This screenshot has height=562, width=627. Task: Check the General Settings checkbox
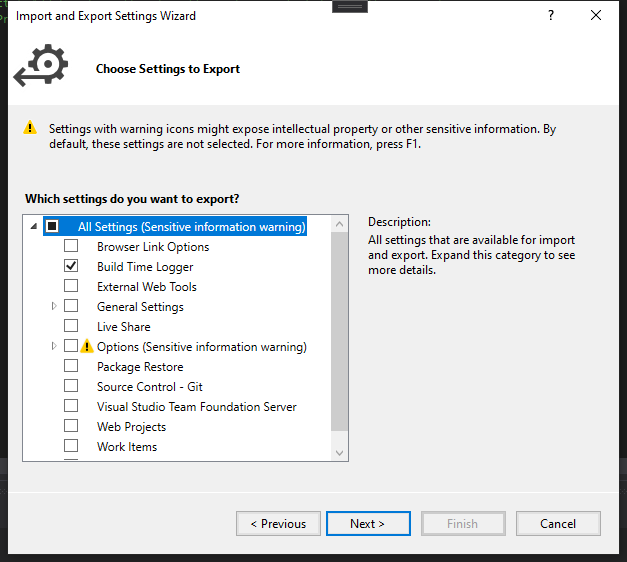[x=71, y=306]
